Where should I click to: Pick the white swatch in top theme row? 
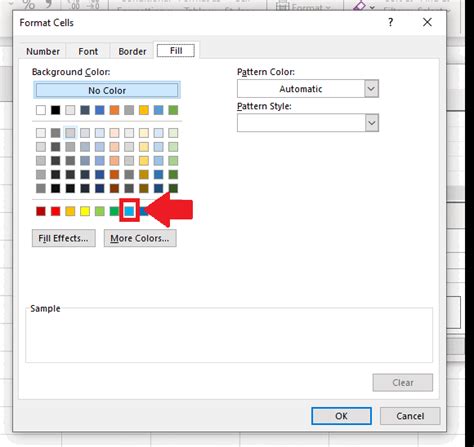41,110
